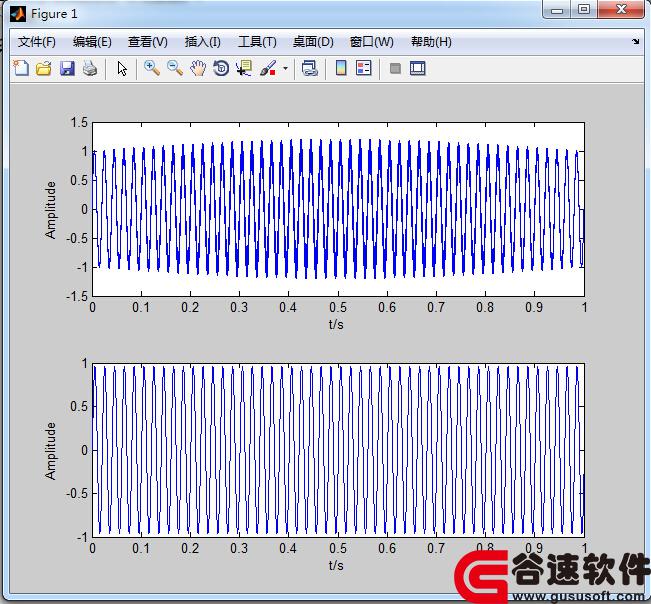Select the Brush data tool
The width and height of the screenshot is (651, 604).
(x=268, y=68)
